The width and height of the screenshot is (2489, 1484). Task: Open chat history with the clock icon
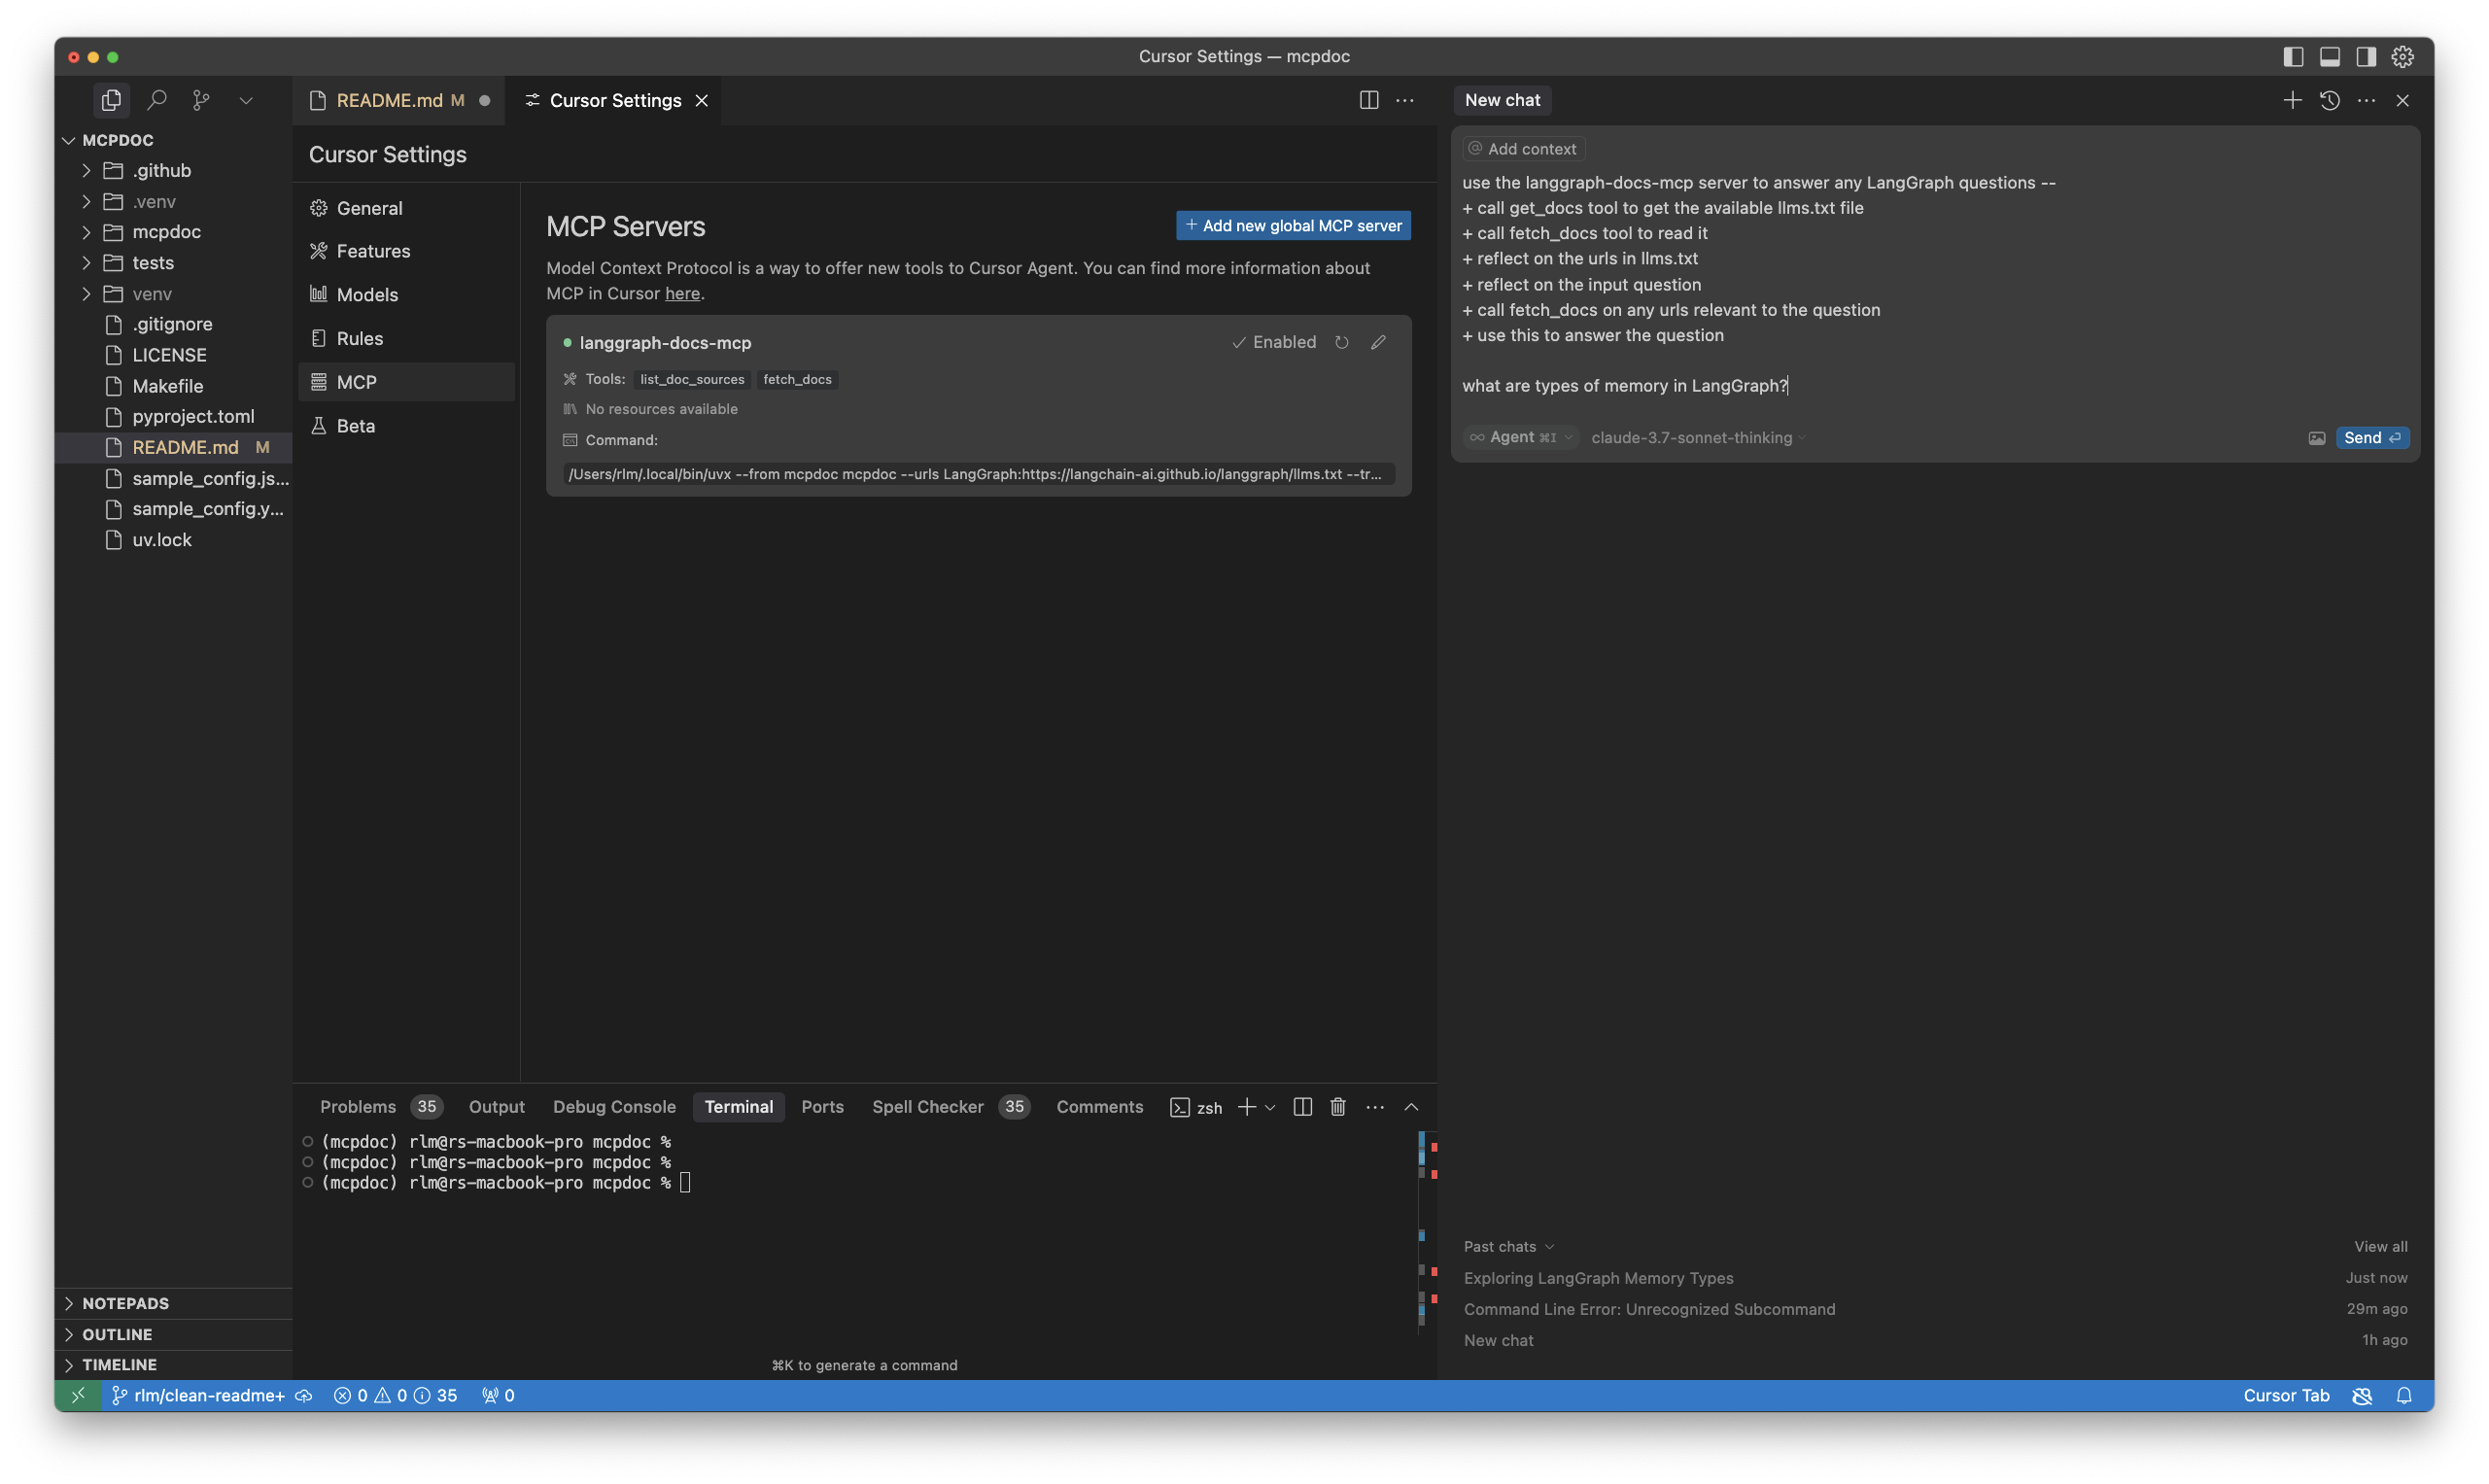point(2330,100)
